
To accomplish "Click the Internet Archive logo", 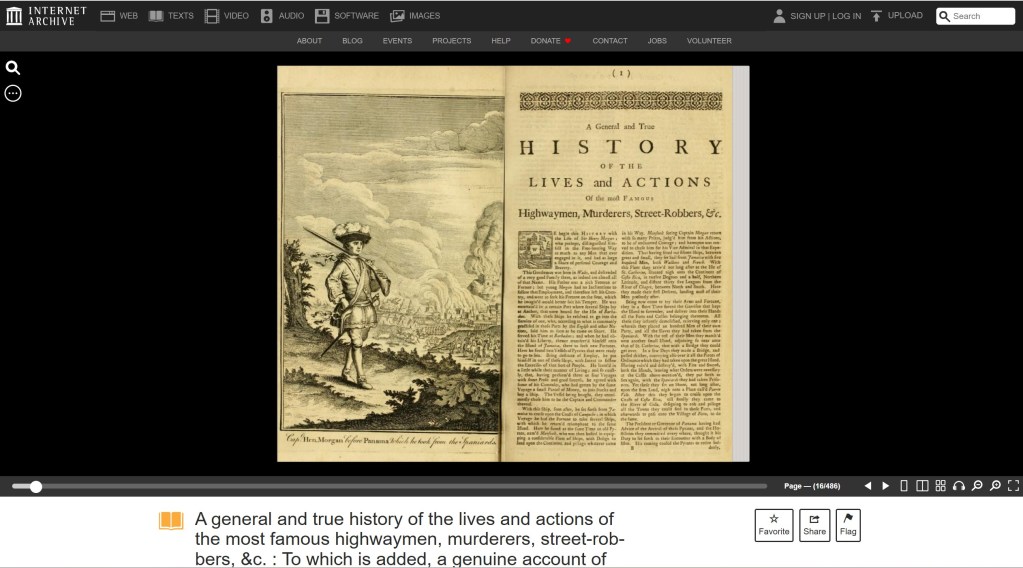I will point(46,16).
